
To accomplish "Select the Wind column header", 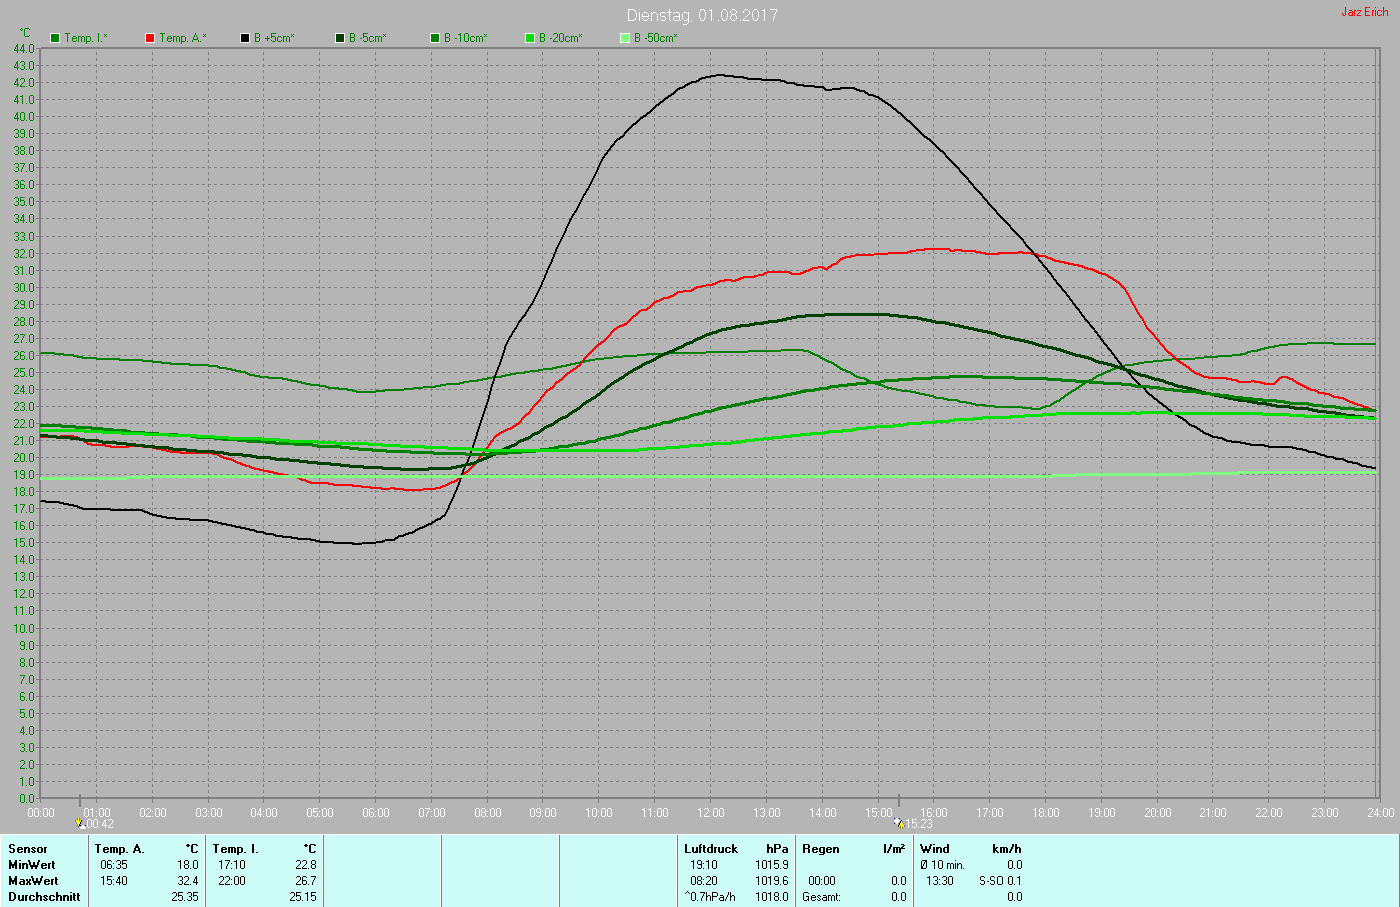I will coord(934,849).
